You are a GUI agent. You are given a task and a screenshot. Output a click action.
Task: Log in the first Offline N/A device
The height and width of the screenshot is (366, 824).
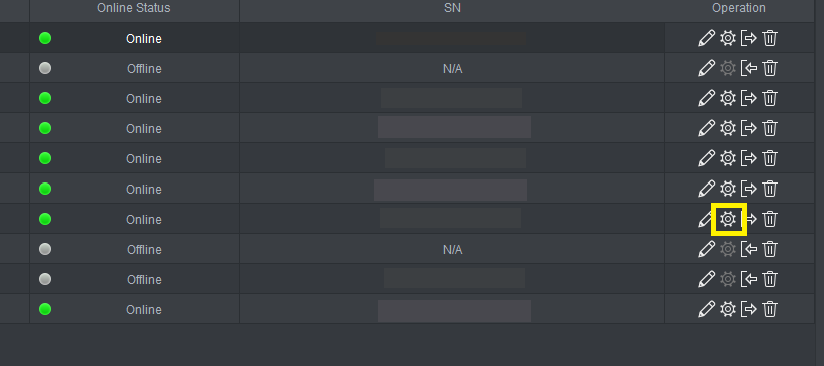[748, 68]
